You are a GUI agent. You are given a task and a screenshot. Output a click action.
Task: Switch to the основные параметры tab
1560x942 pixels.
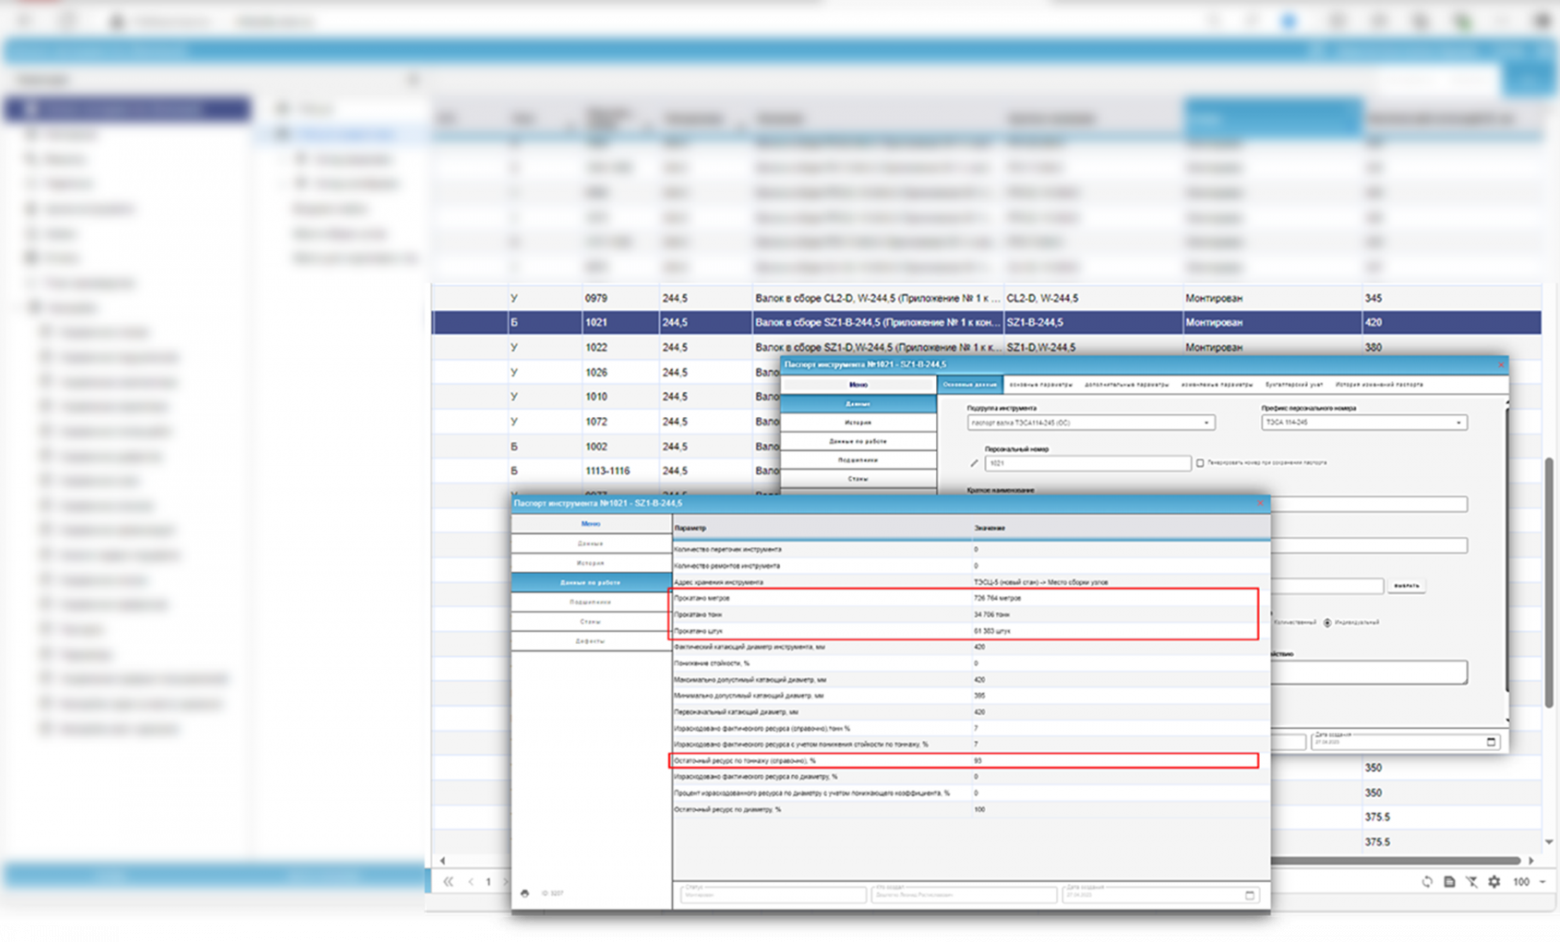(x=1040, y=384)
